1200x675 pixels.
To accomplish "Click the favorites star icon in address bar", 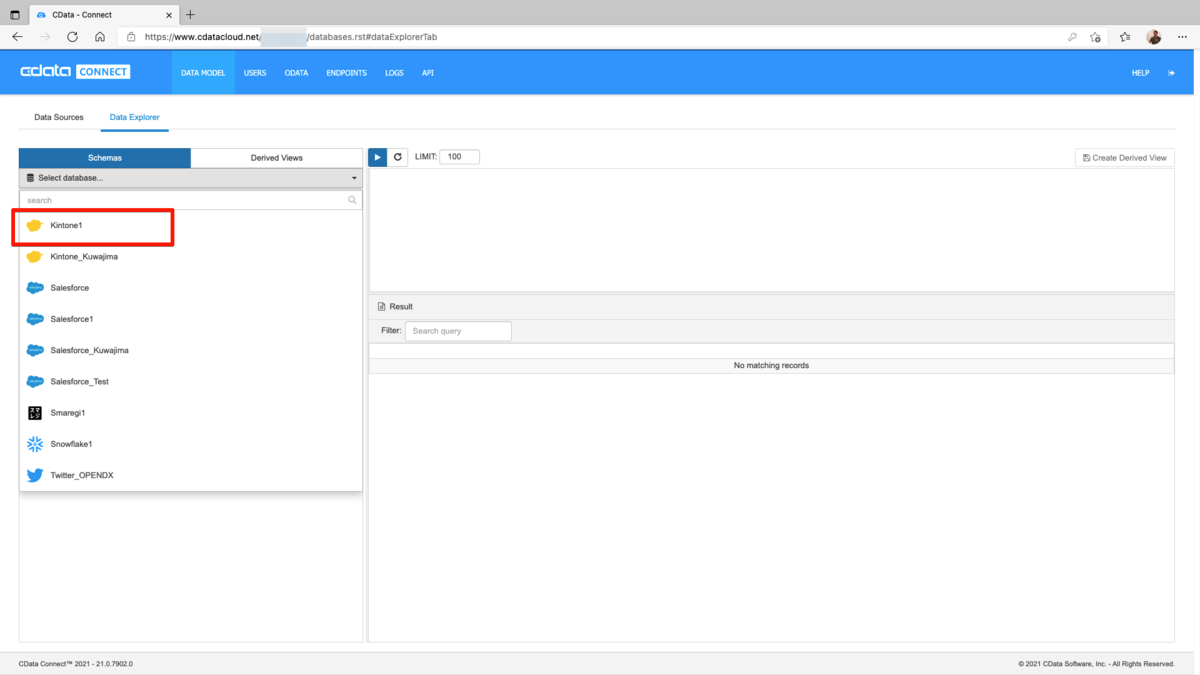I will click(x=1095, y=37).
